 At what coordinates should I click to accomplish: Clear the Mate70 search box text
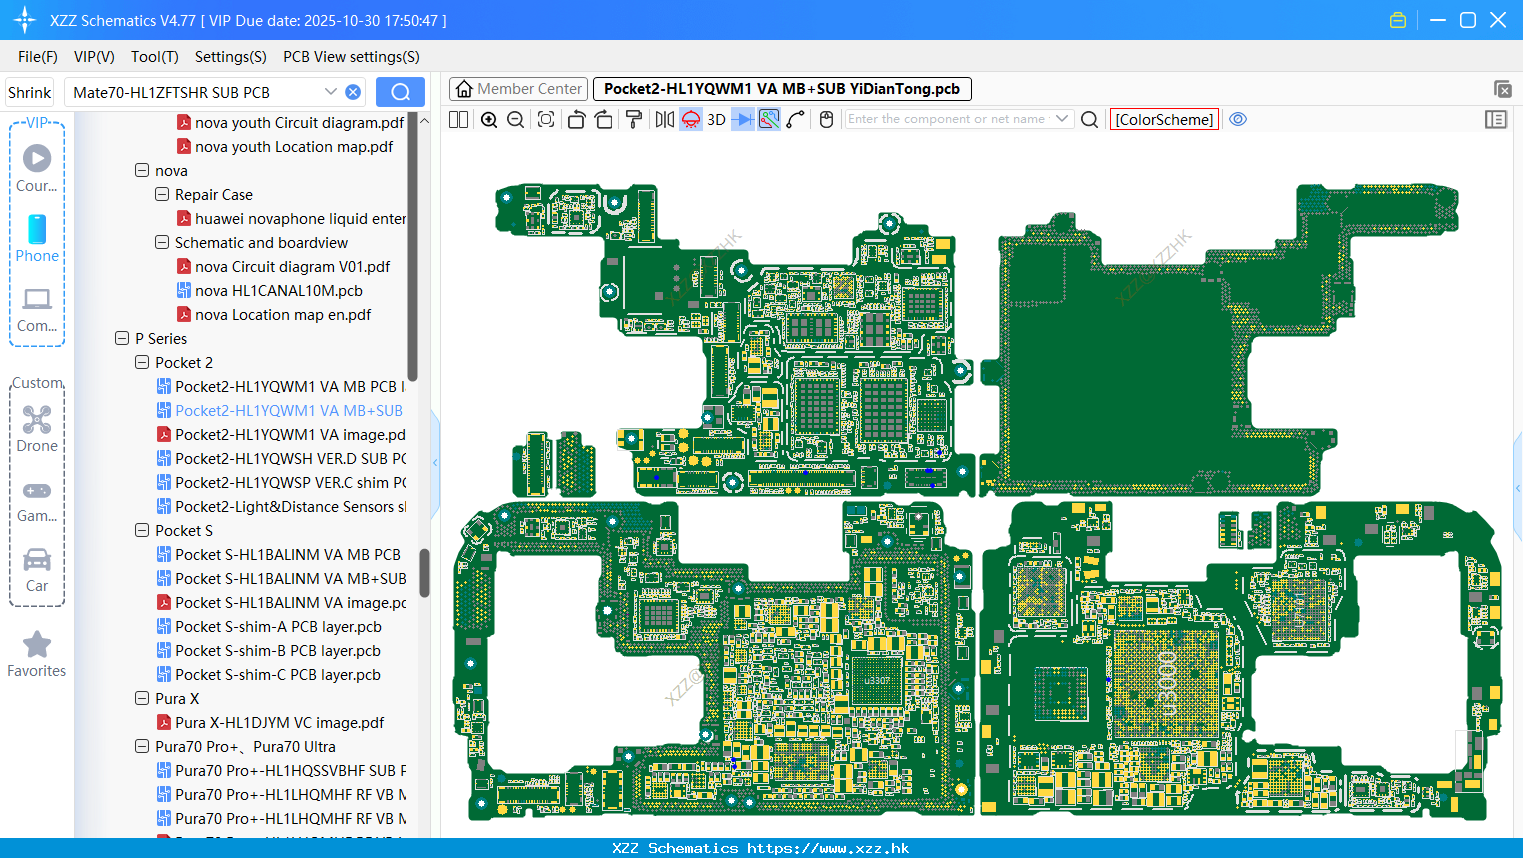click(353, 92)
